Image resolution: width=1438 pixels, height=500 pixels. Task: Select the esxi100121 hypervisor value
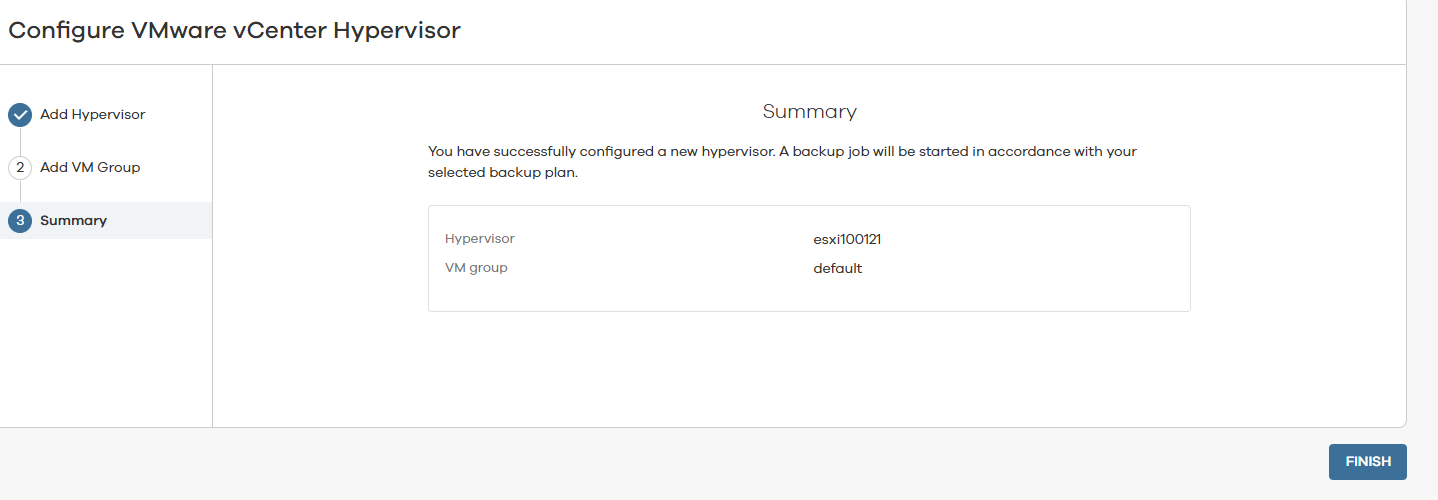tap(847, 240)
